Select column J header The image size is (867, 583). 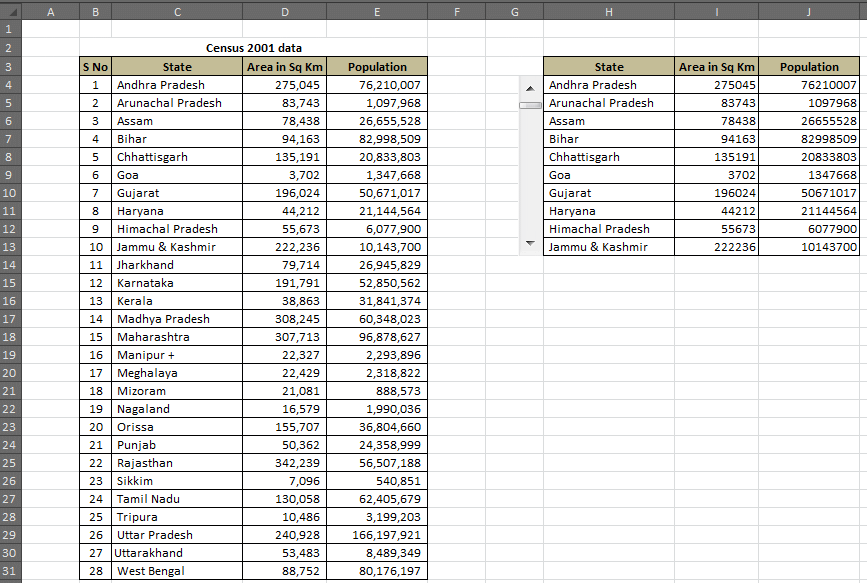(x=809, y=12)
